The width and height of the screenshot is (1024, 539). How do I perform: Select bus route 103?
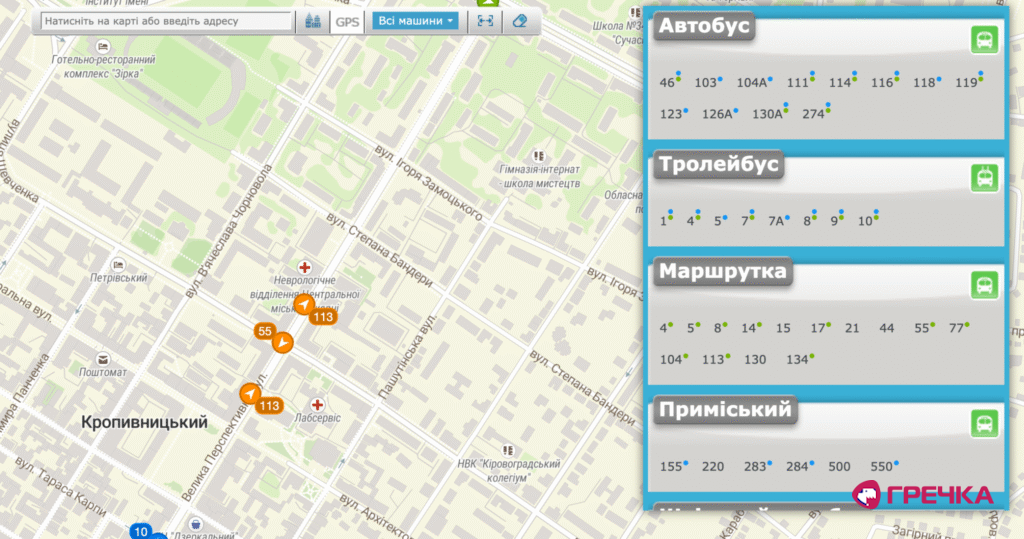[x=707, y=82]
